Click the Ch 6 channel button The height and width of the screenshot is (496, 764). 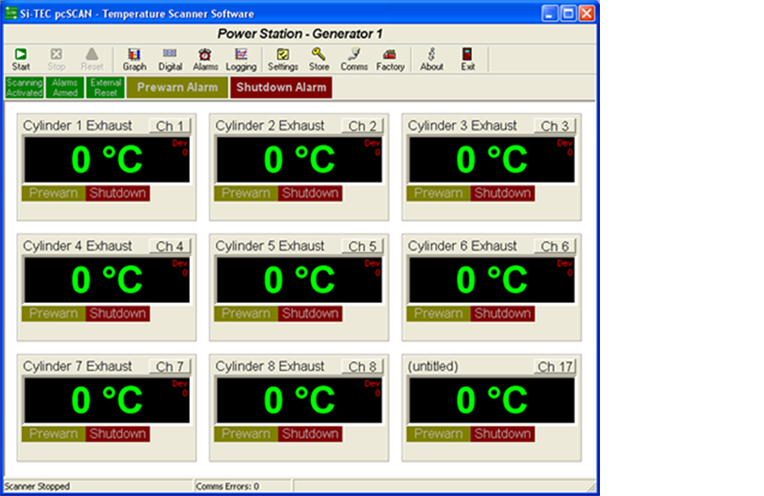[554, 247]
